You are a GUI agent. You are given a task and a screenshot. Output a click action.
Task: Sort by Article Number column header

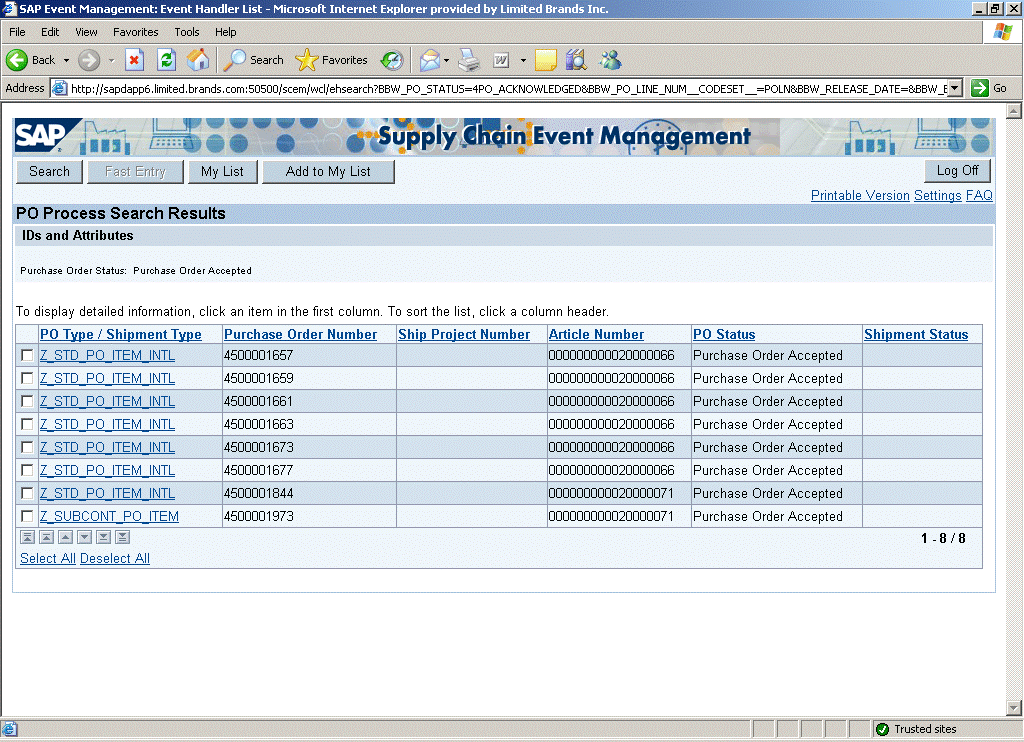point(596,334)
